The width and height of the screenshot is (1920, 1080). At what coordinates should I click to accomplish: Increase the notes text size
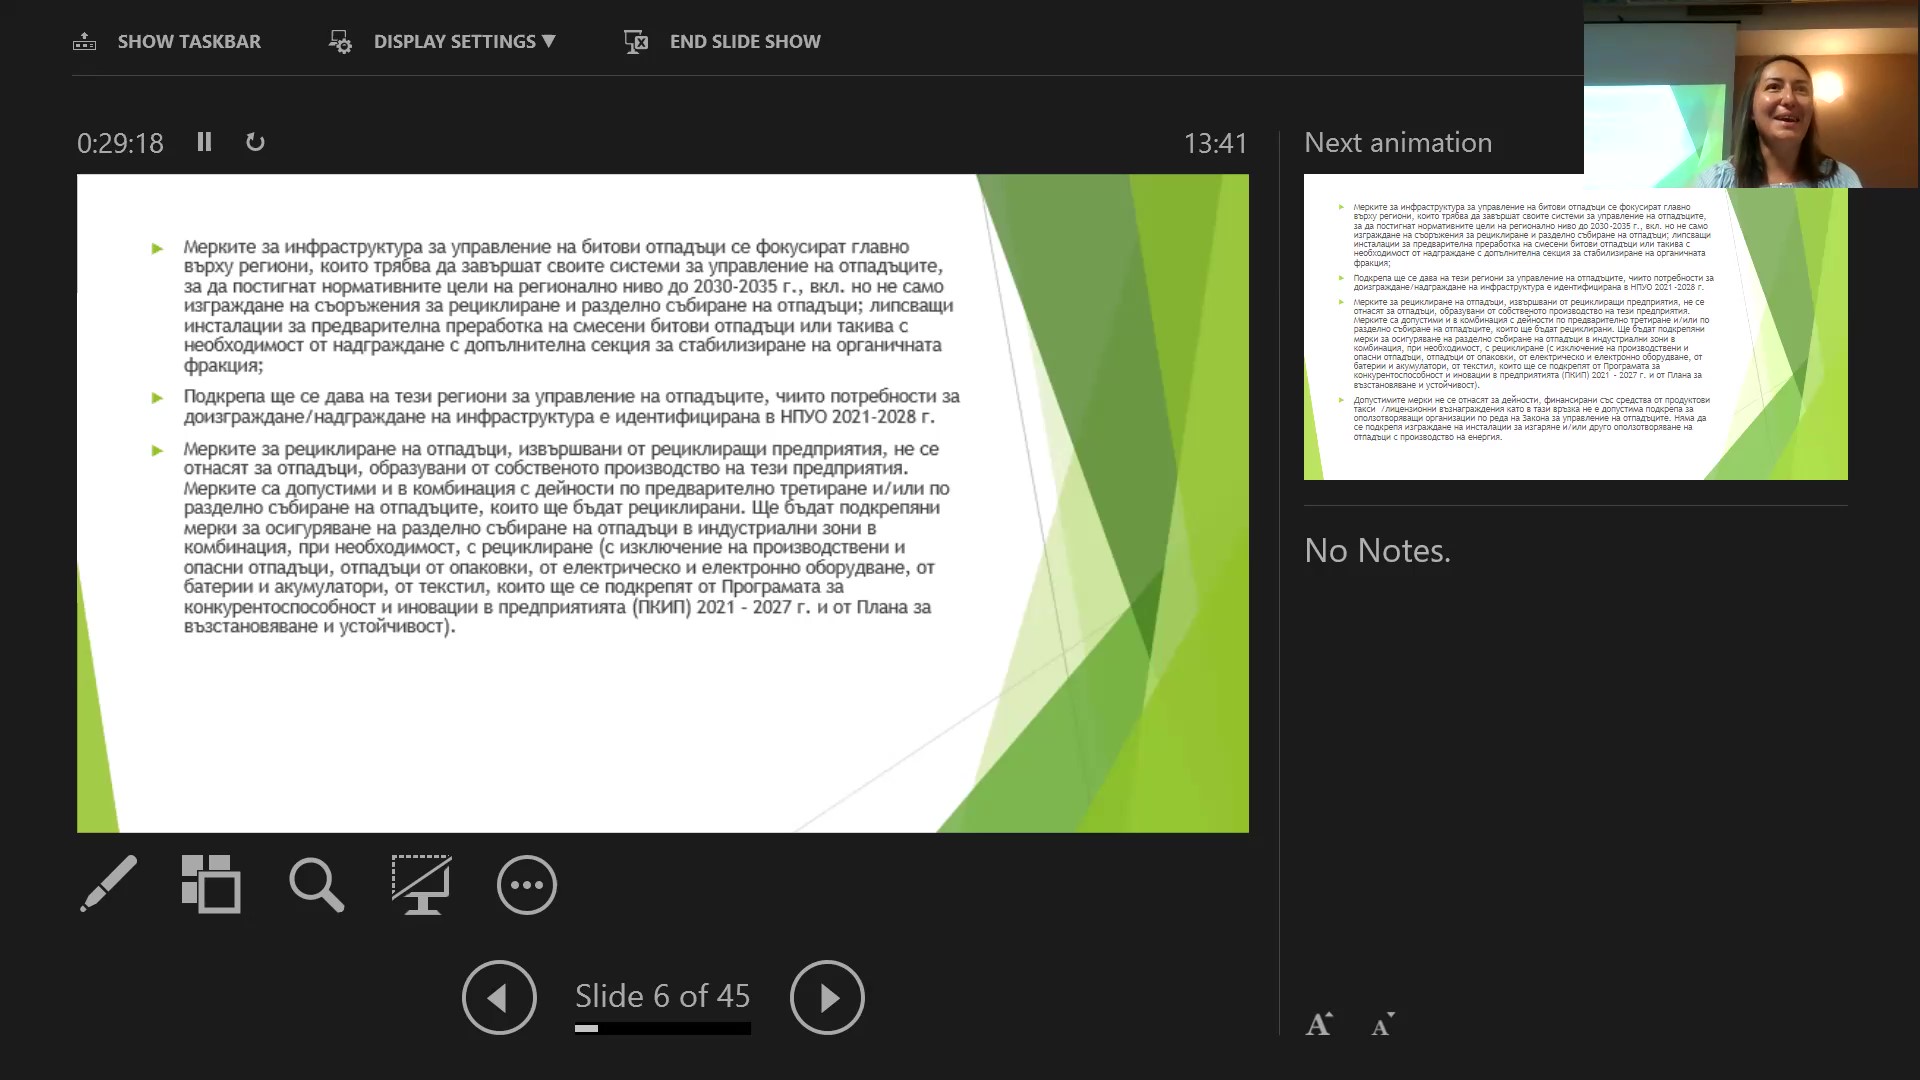pos(1318,1024)
